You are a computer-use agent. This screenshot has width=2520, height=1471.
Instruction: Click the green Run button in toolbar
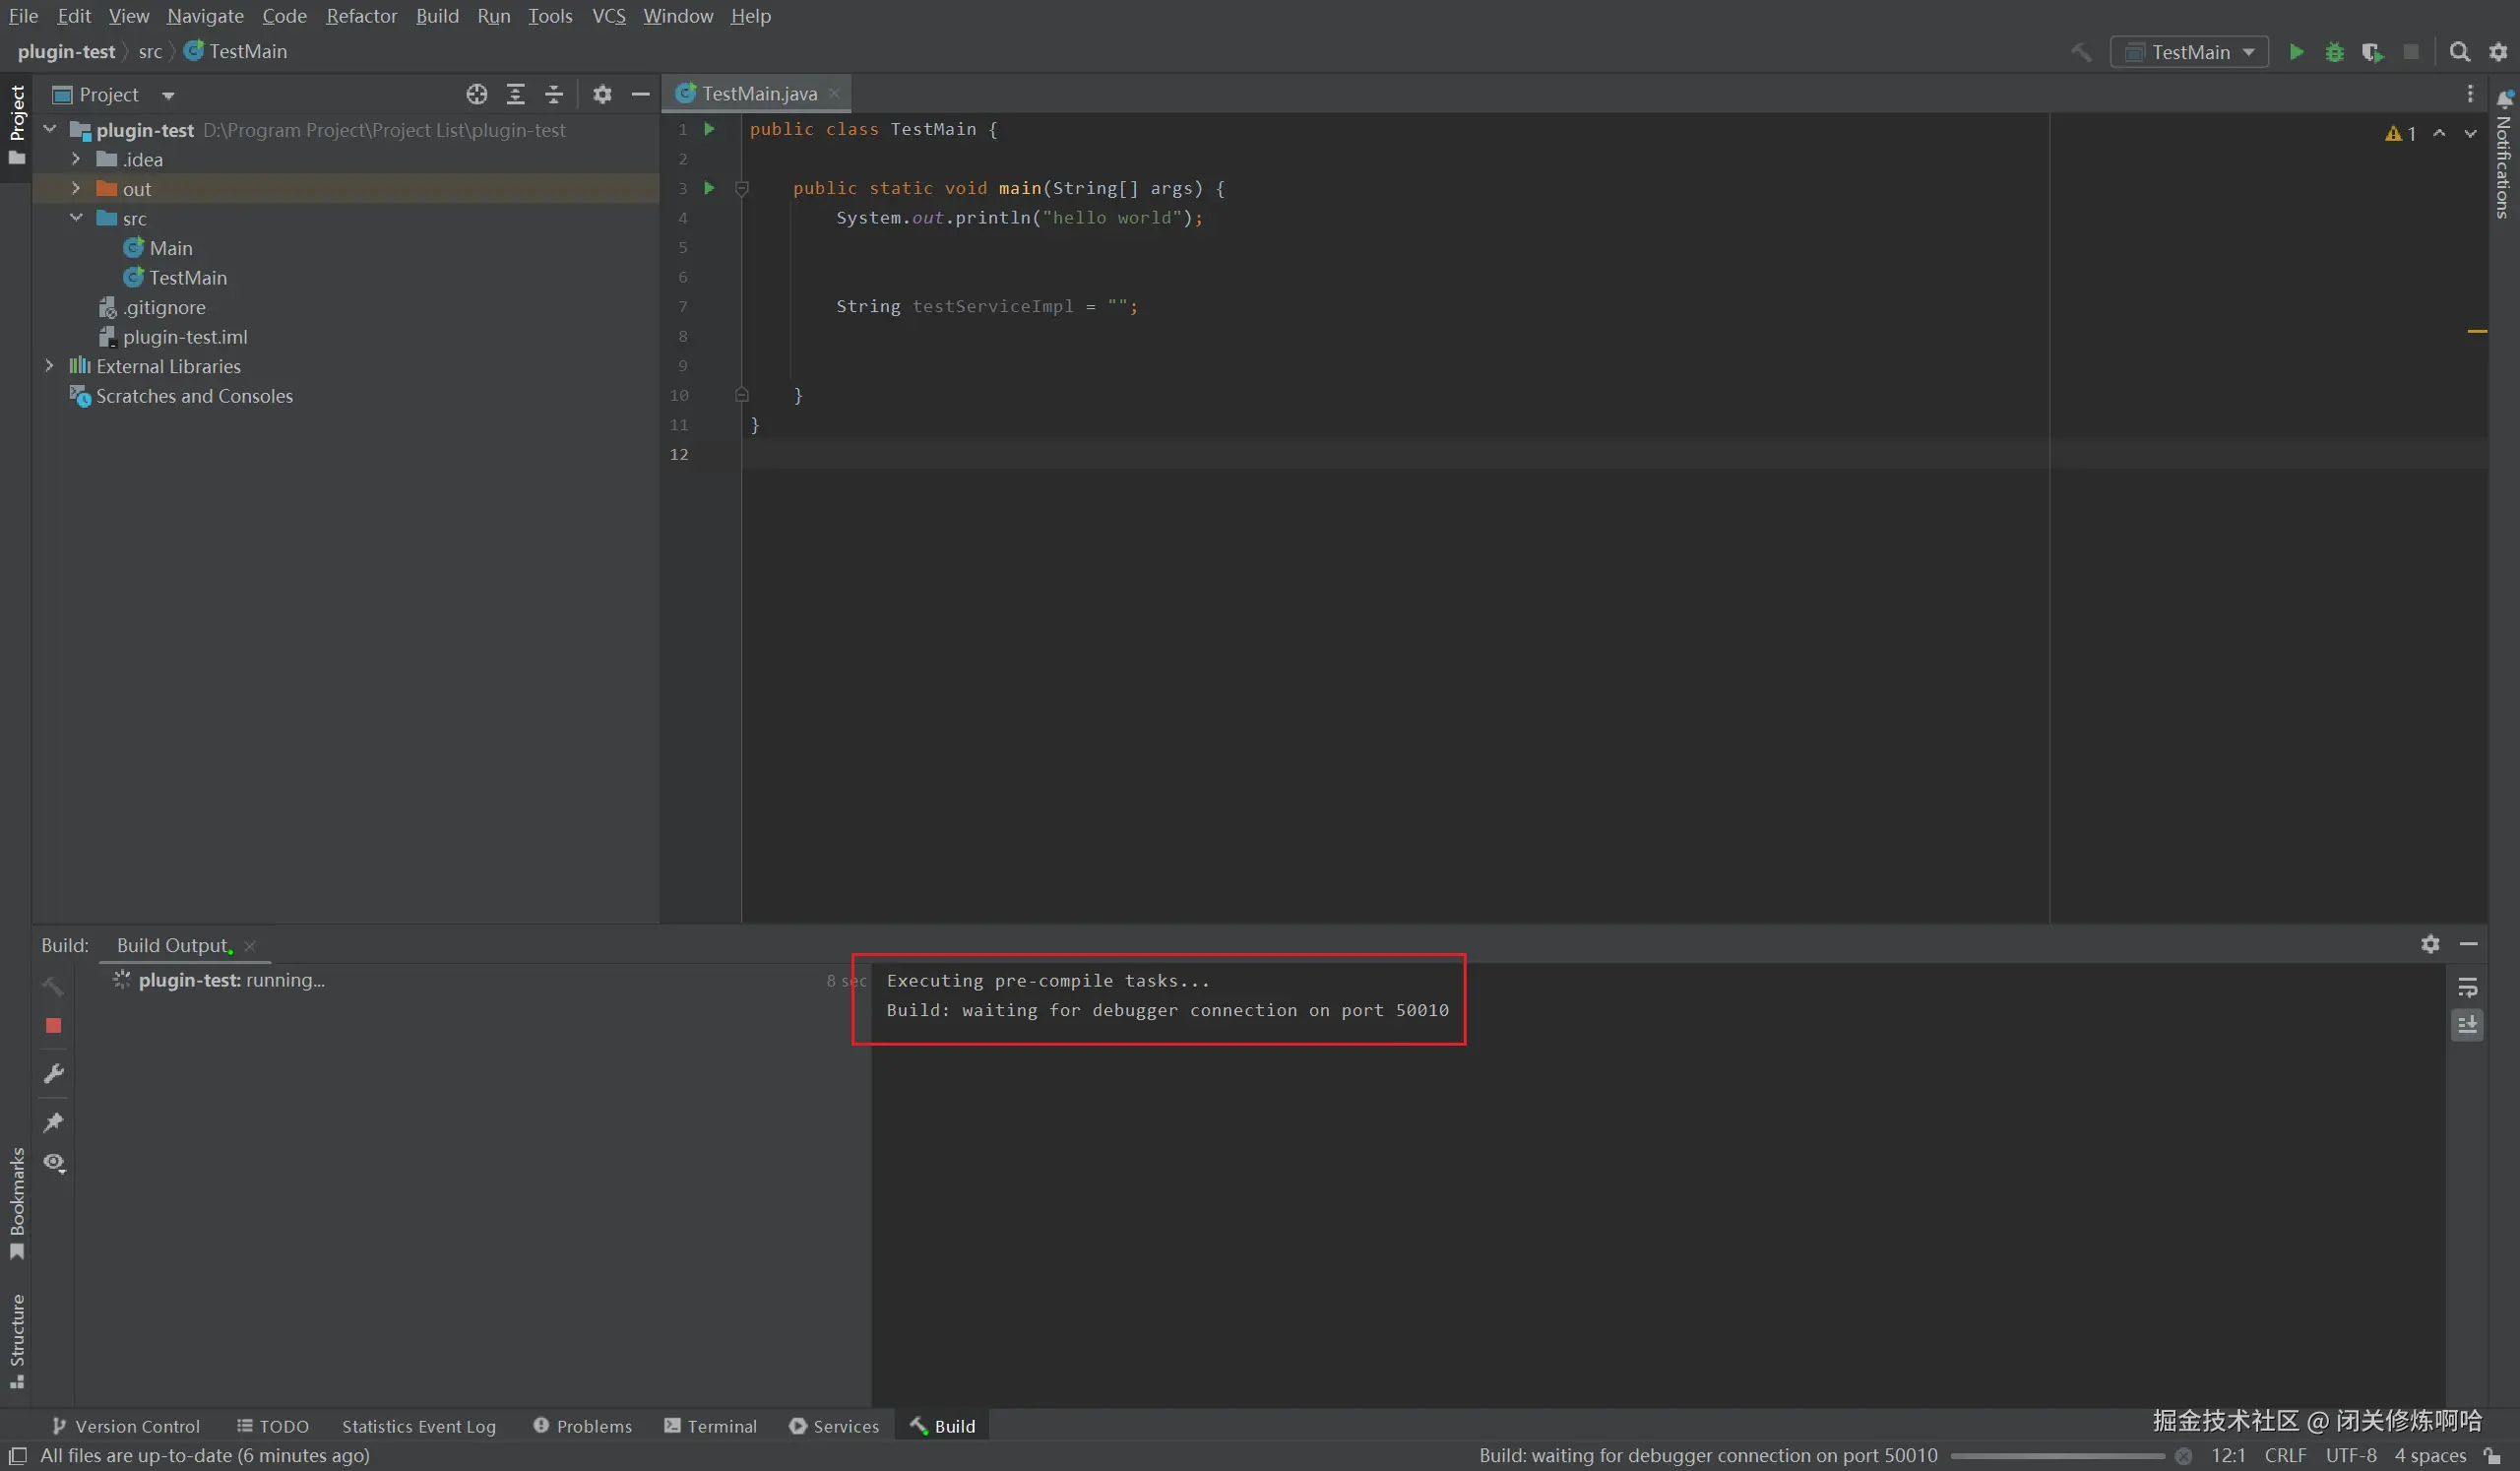pyautogui.click(x=2296, y=52)
